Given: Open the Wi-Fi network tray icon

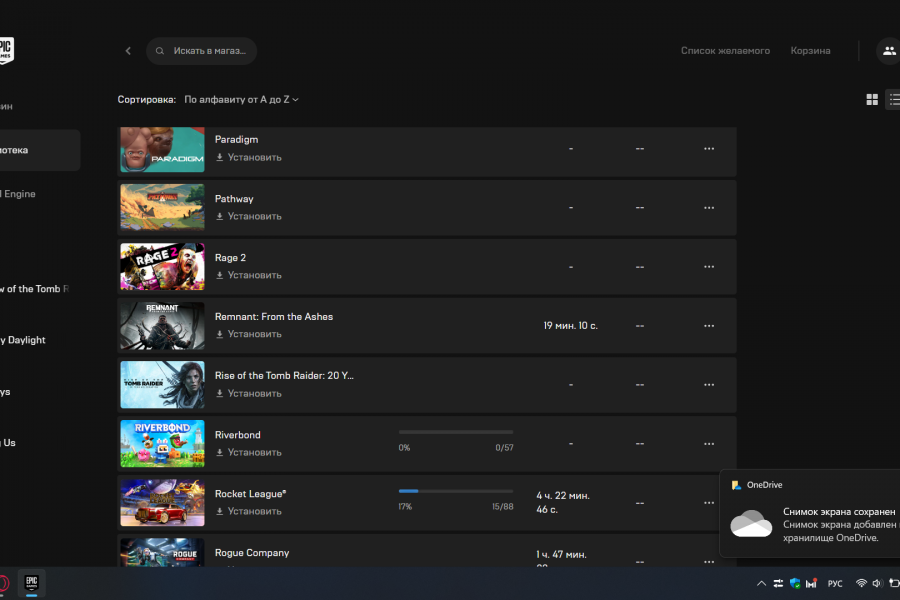Looking at the screenshot, I should pyautogui.click(x=861, y=583).
